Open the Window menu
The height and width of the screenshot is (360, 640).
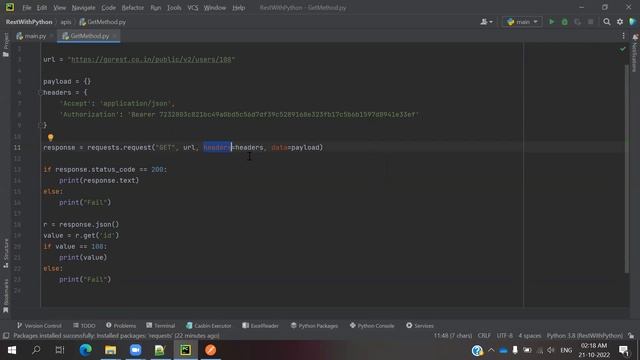(215, 8)
